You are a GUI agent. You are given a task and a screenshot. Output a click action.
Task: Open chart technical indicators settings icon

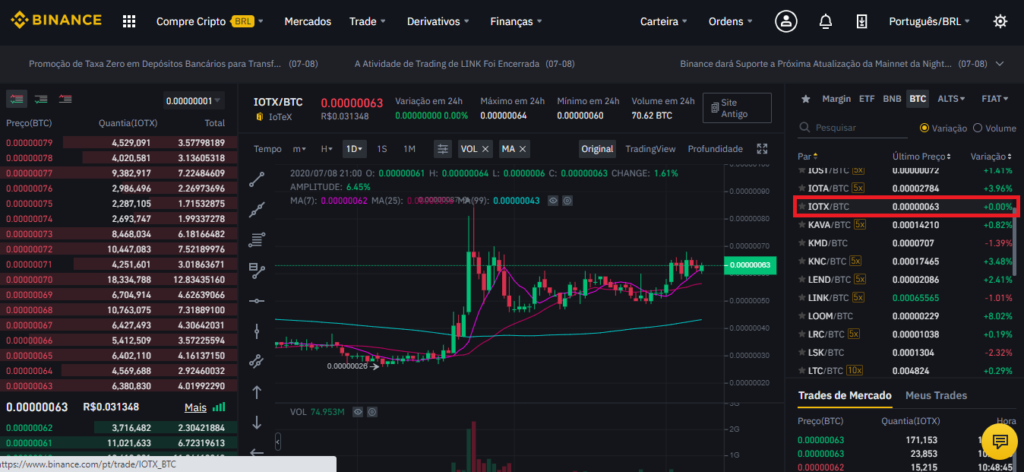pos(443,149)
